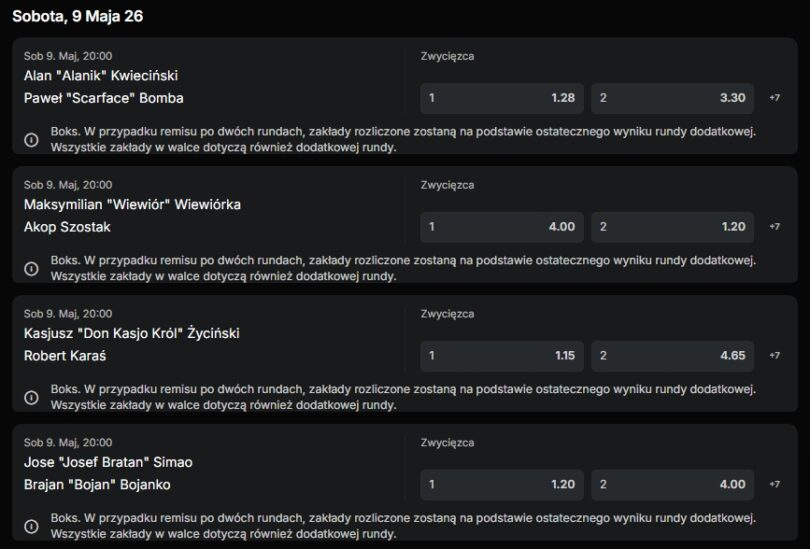Bet on Alan Kwieciński at odds 1.28
The image size is (810, 549).
click(x=502, y=98)
